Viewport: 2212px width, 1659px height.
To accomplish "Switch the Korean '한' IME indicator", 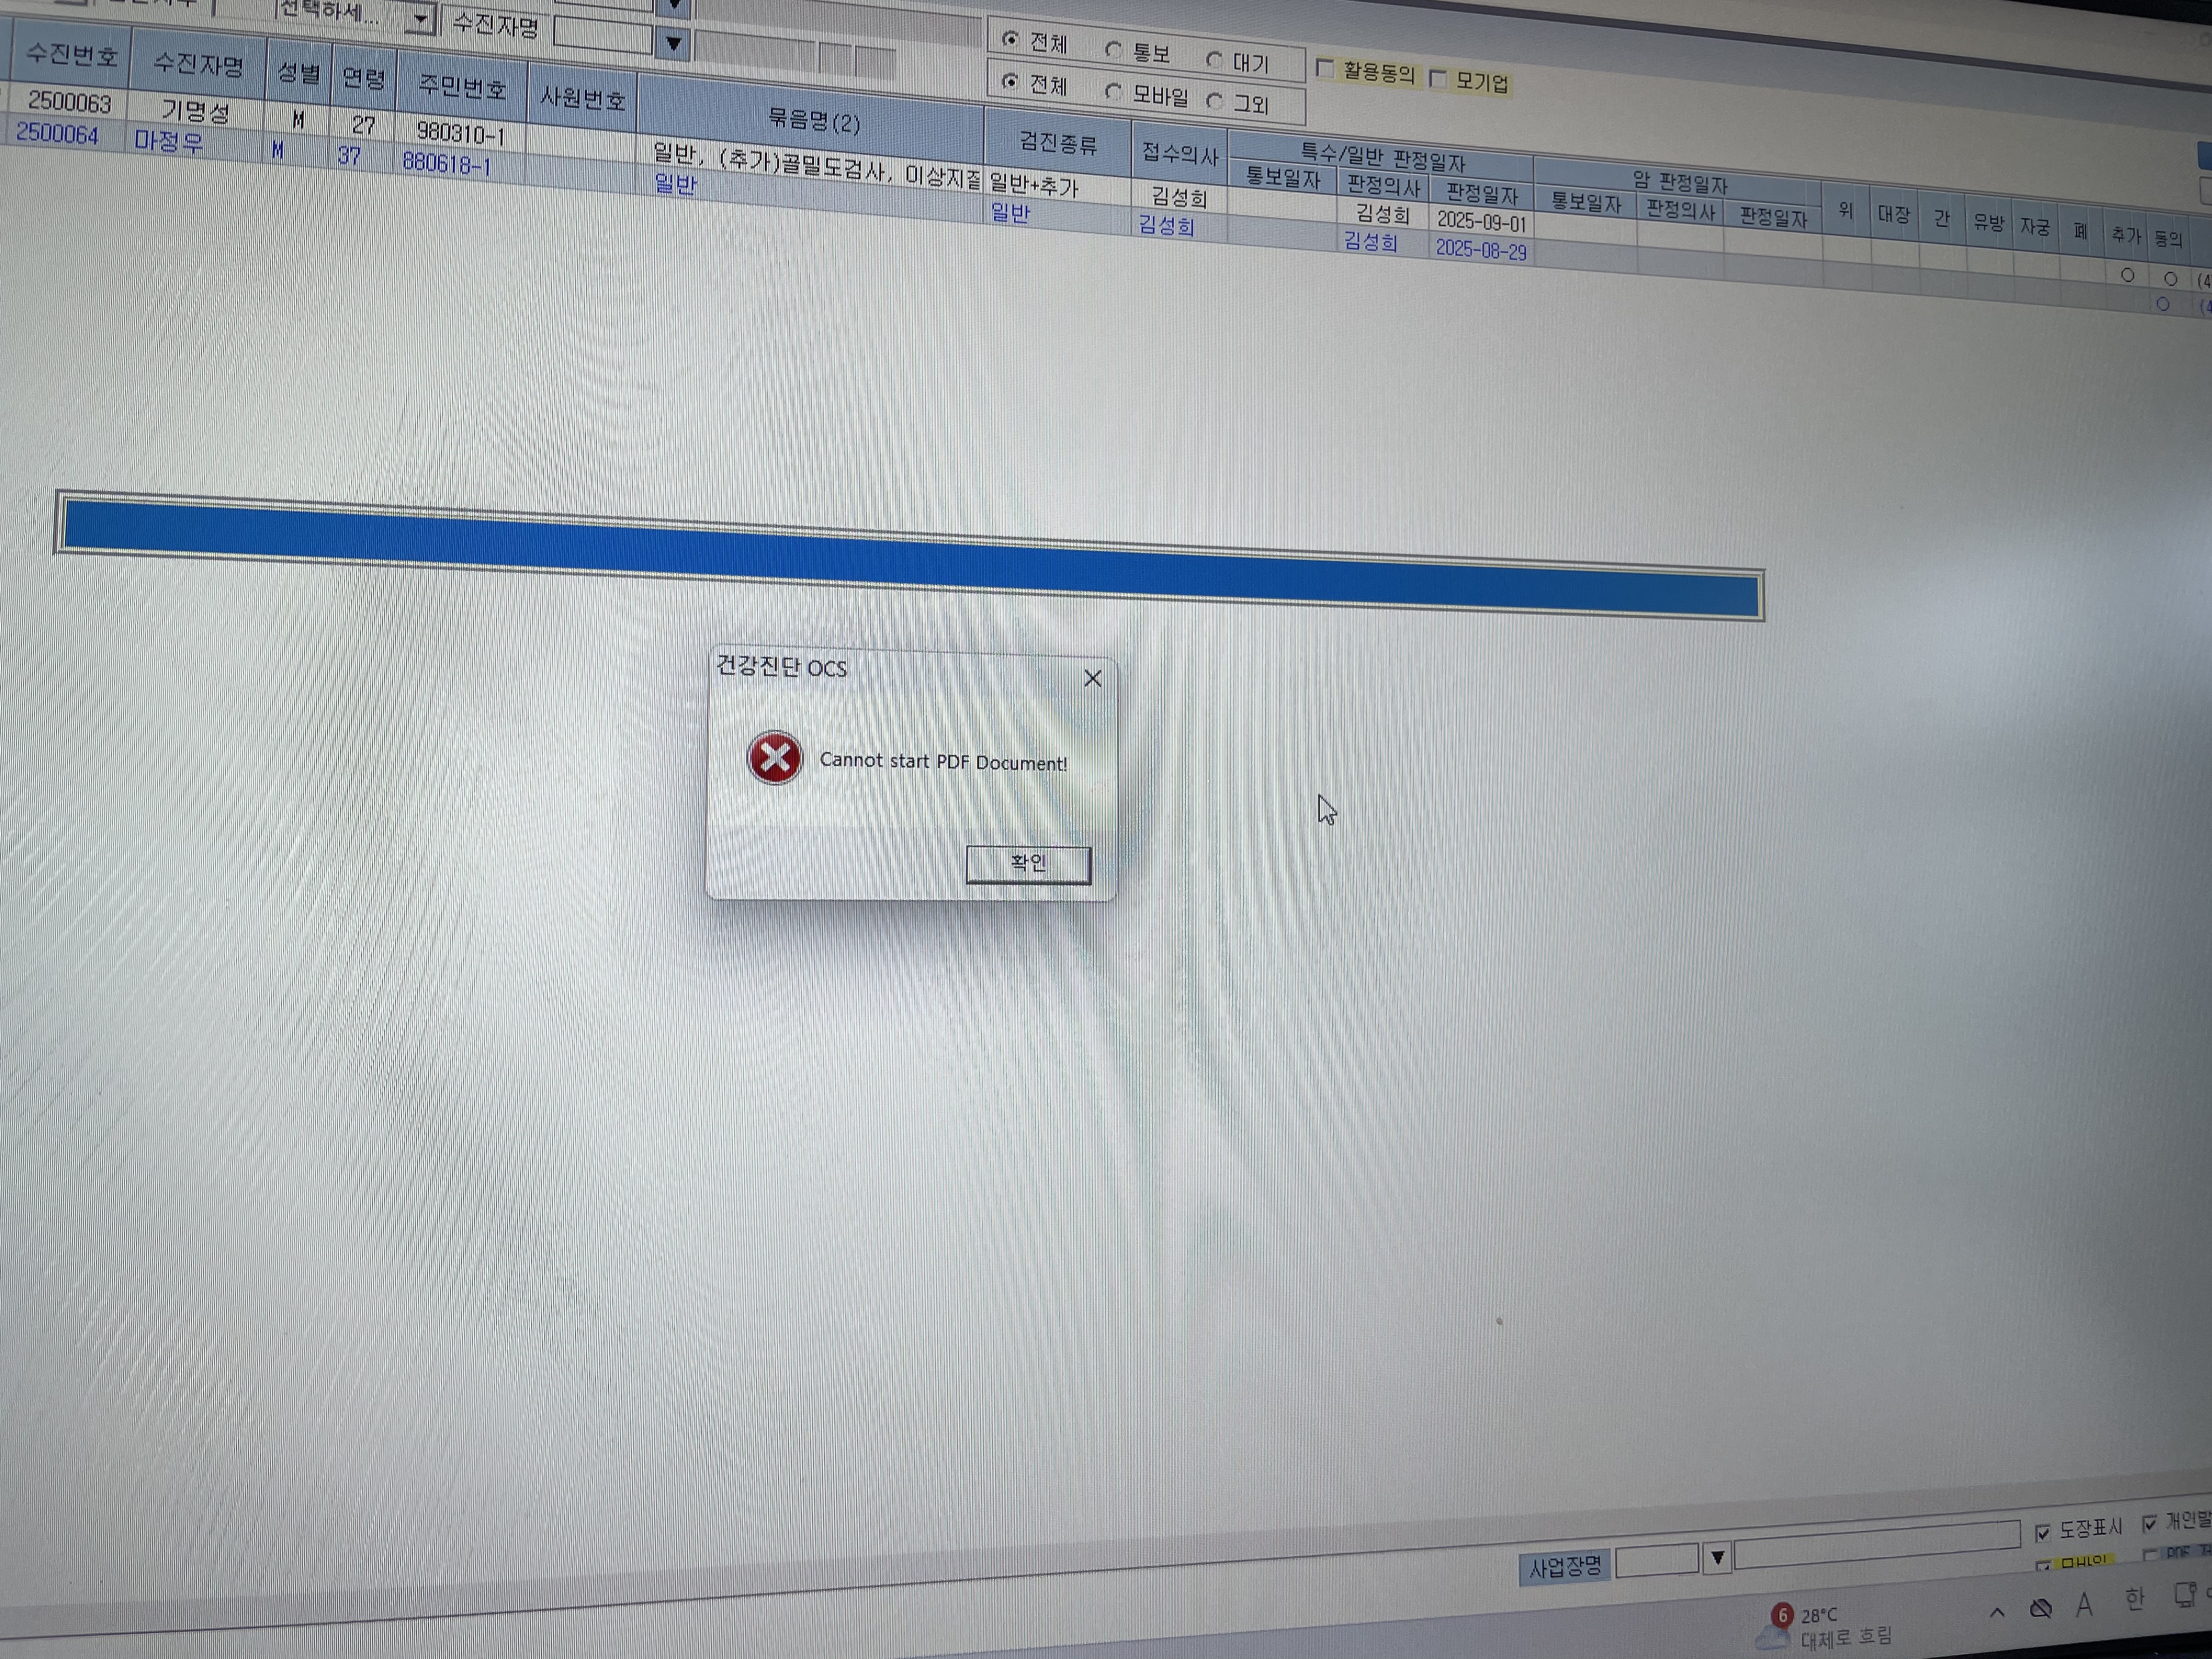I will (2134, 1600).
